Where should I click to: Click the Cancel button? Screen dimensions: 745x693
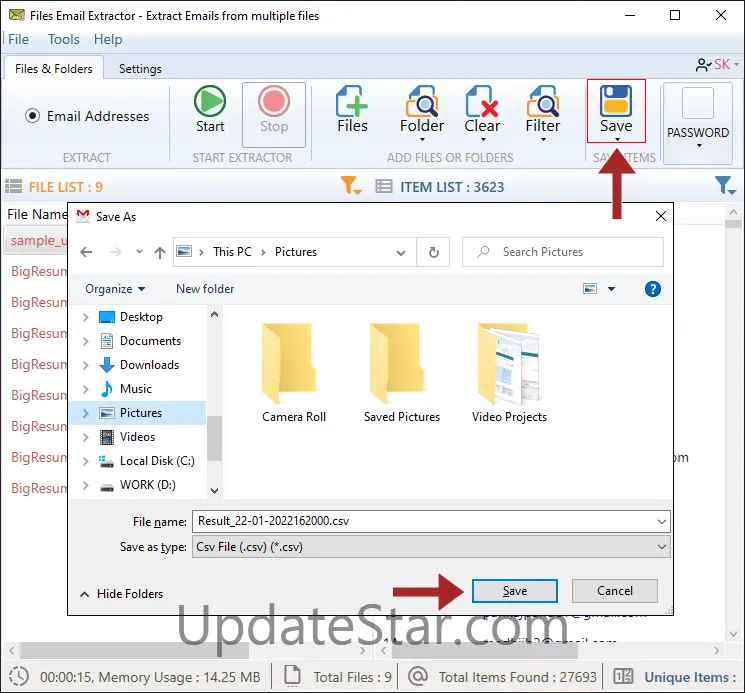[x=615, y=591]
